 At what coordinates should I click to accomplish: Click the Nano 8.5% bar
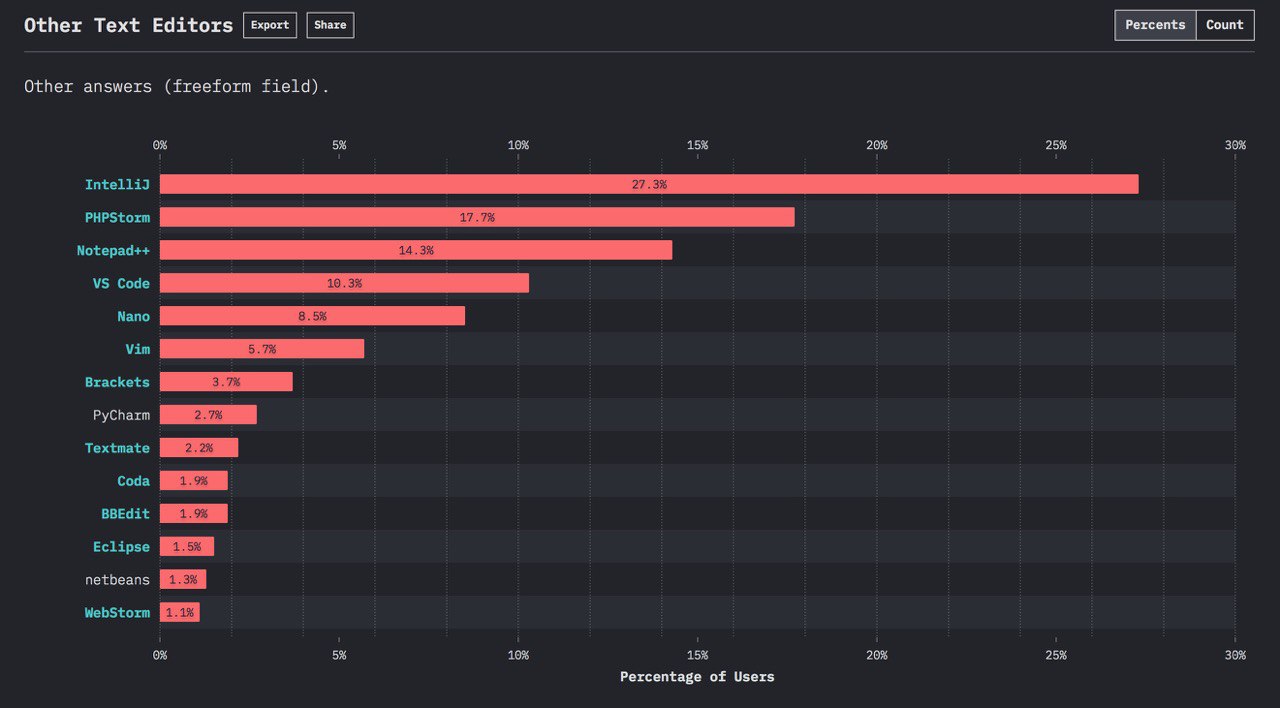(x=312, y=316)
